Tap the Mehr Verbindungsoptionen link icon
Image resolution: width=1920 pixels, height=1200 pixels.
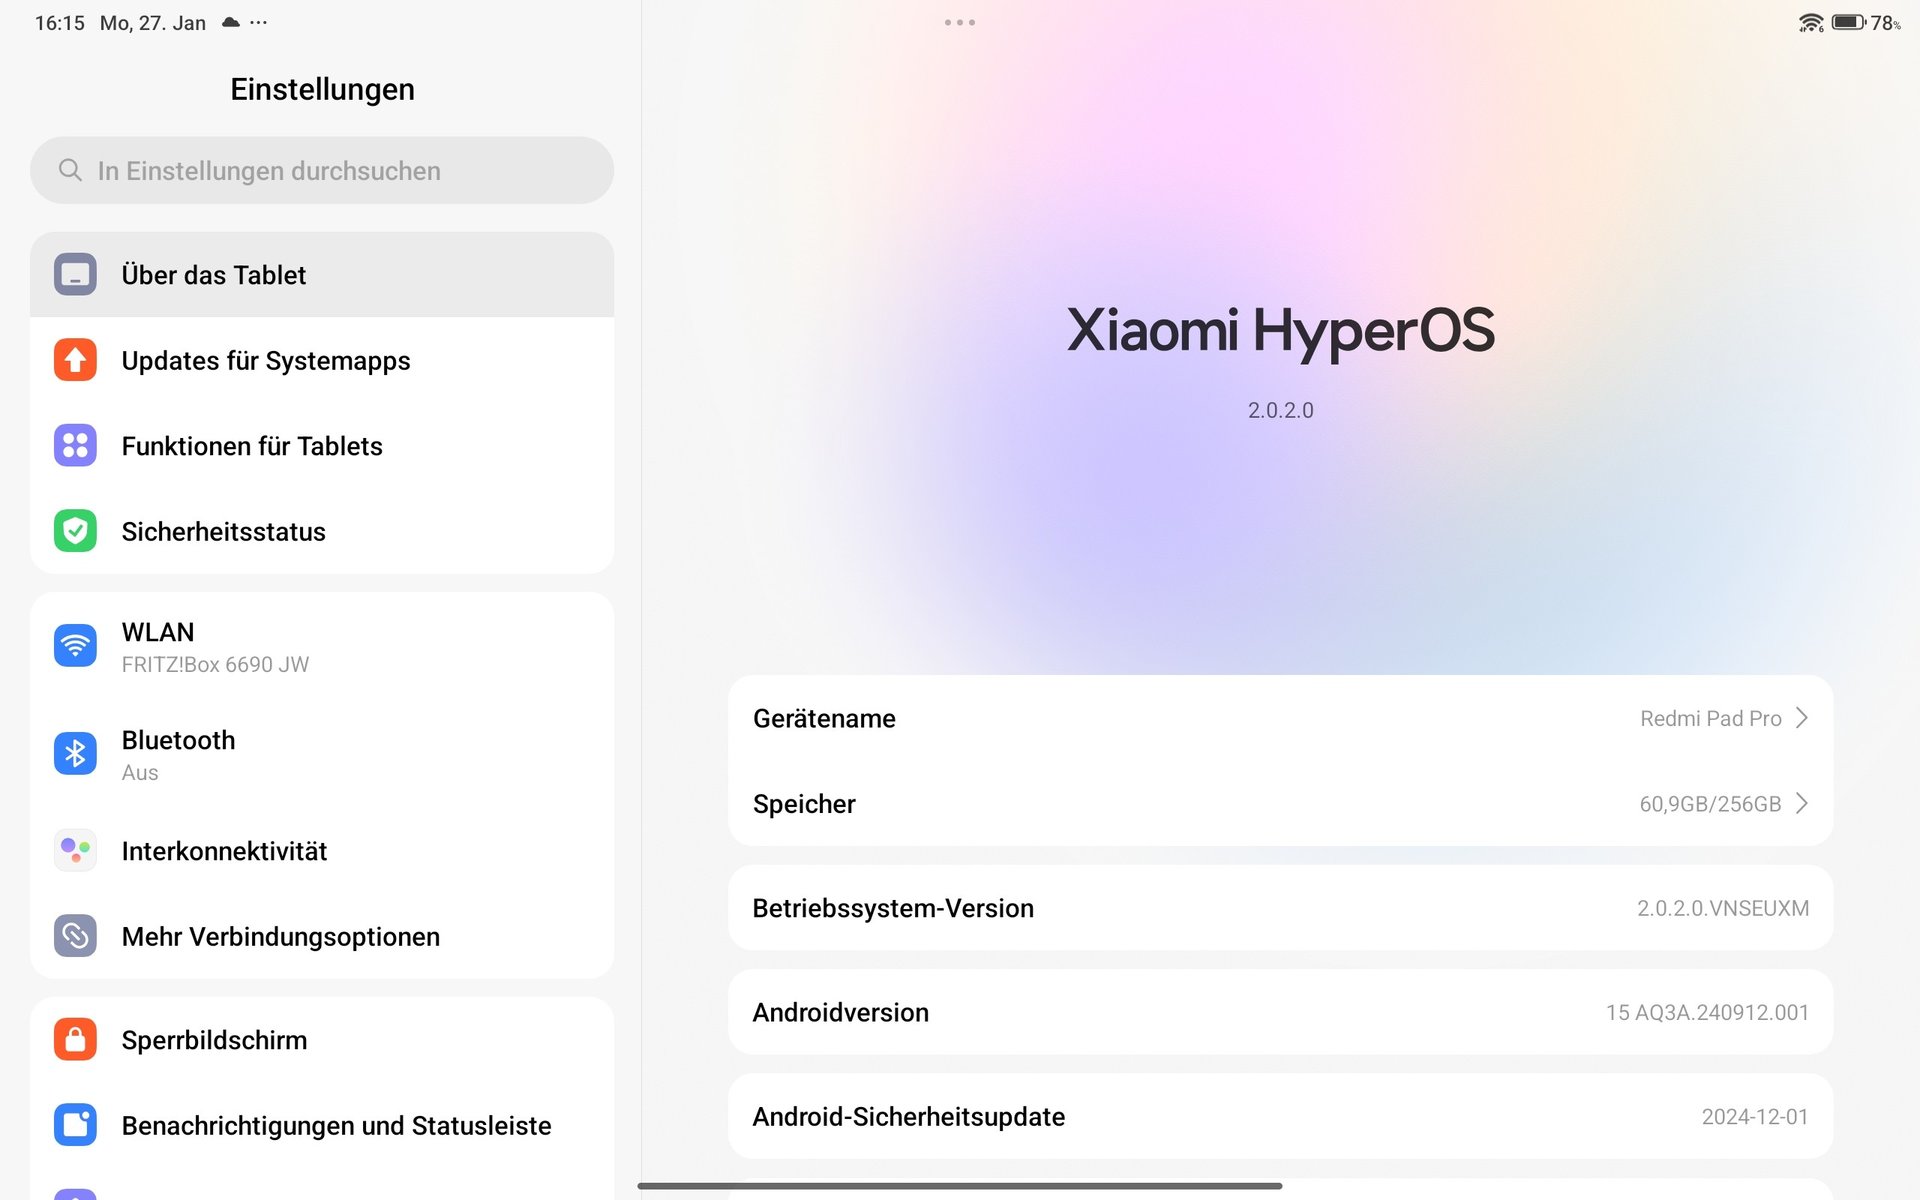75,936
